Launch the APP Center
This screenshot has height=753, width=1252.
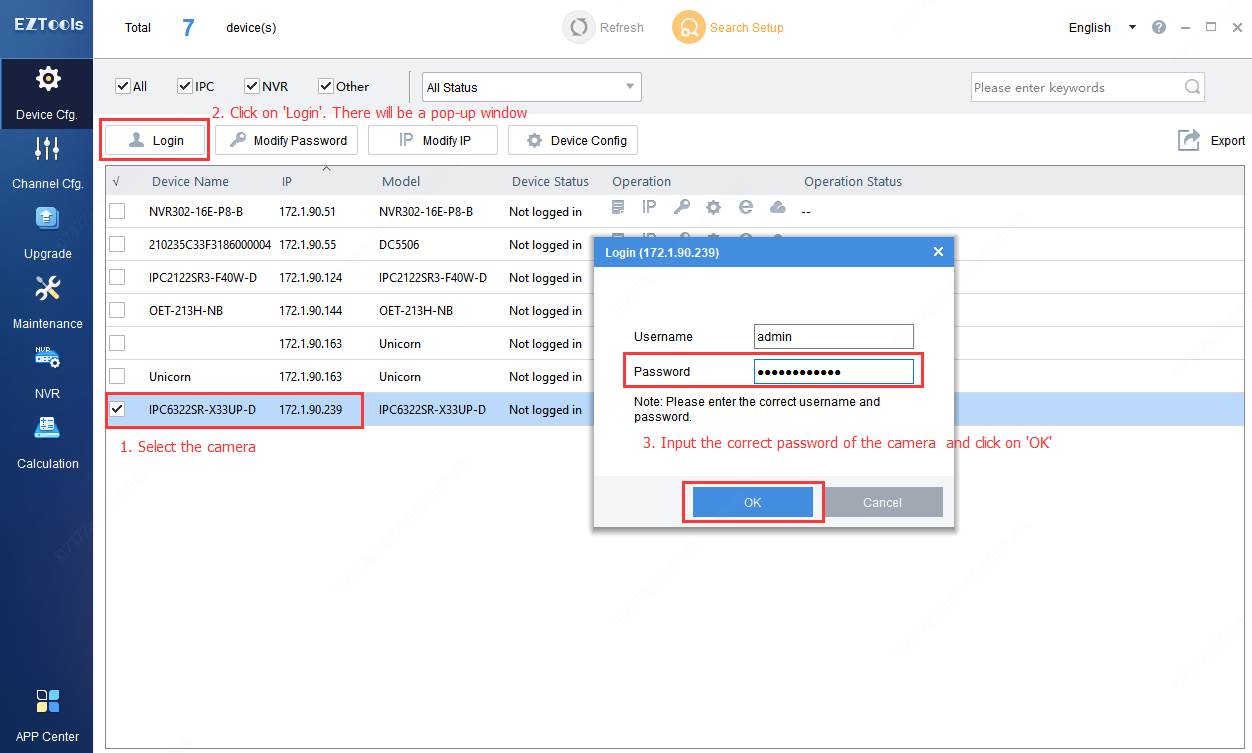click(47, 714)
